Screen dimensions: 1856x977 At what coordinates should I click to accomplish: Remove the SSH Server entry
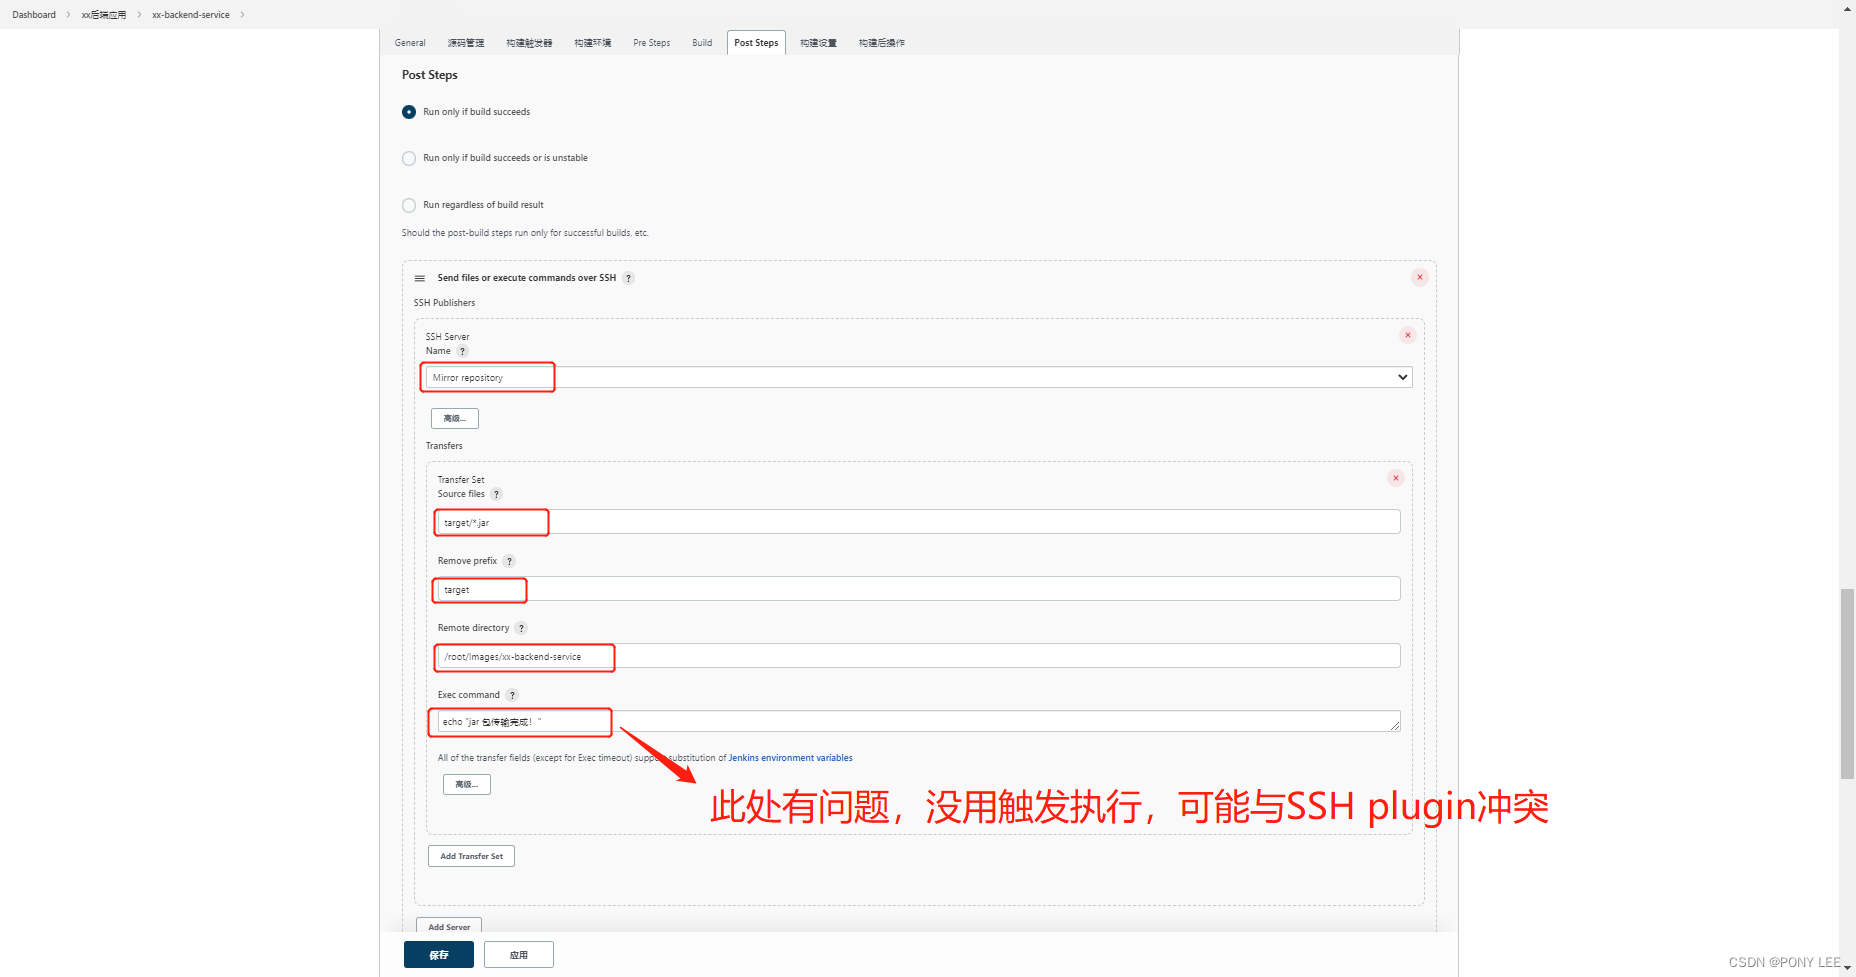tap(1407, 335)
